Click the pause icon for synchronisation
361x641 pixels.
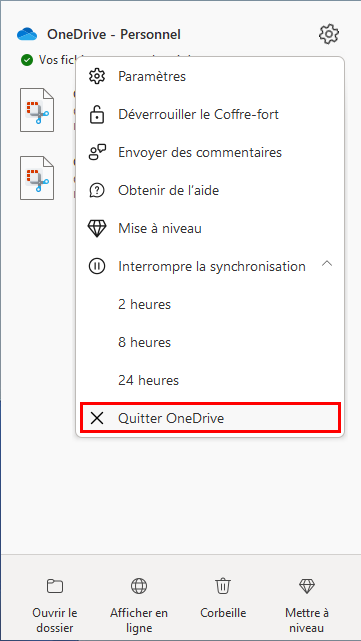(x=97, y=267)
